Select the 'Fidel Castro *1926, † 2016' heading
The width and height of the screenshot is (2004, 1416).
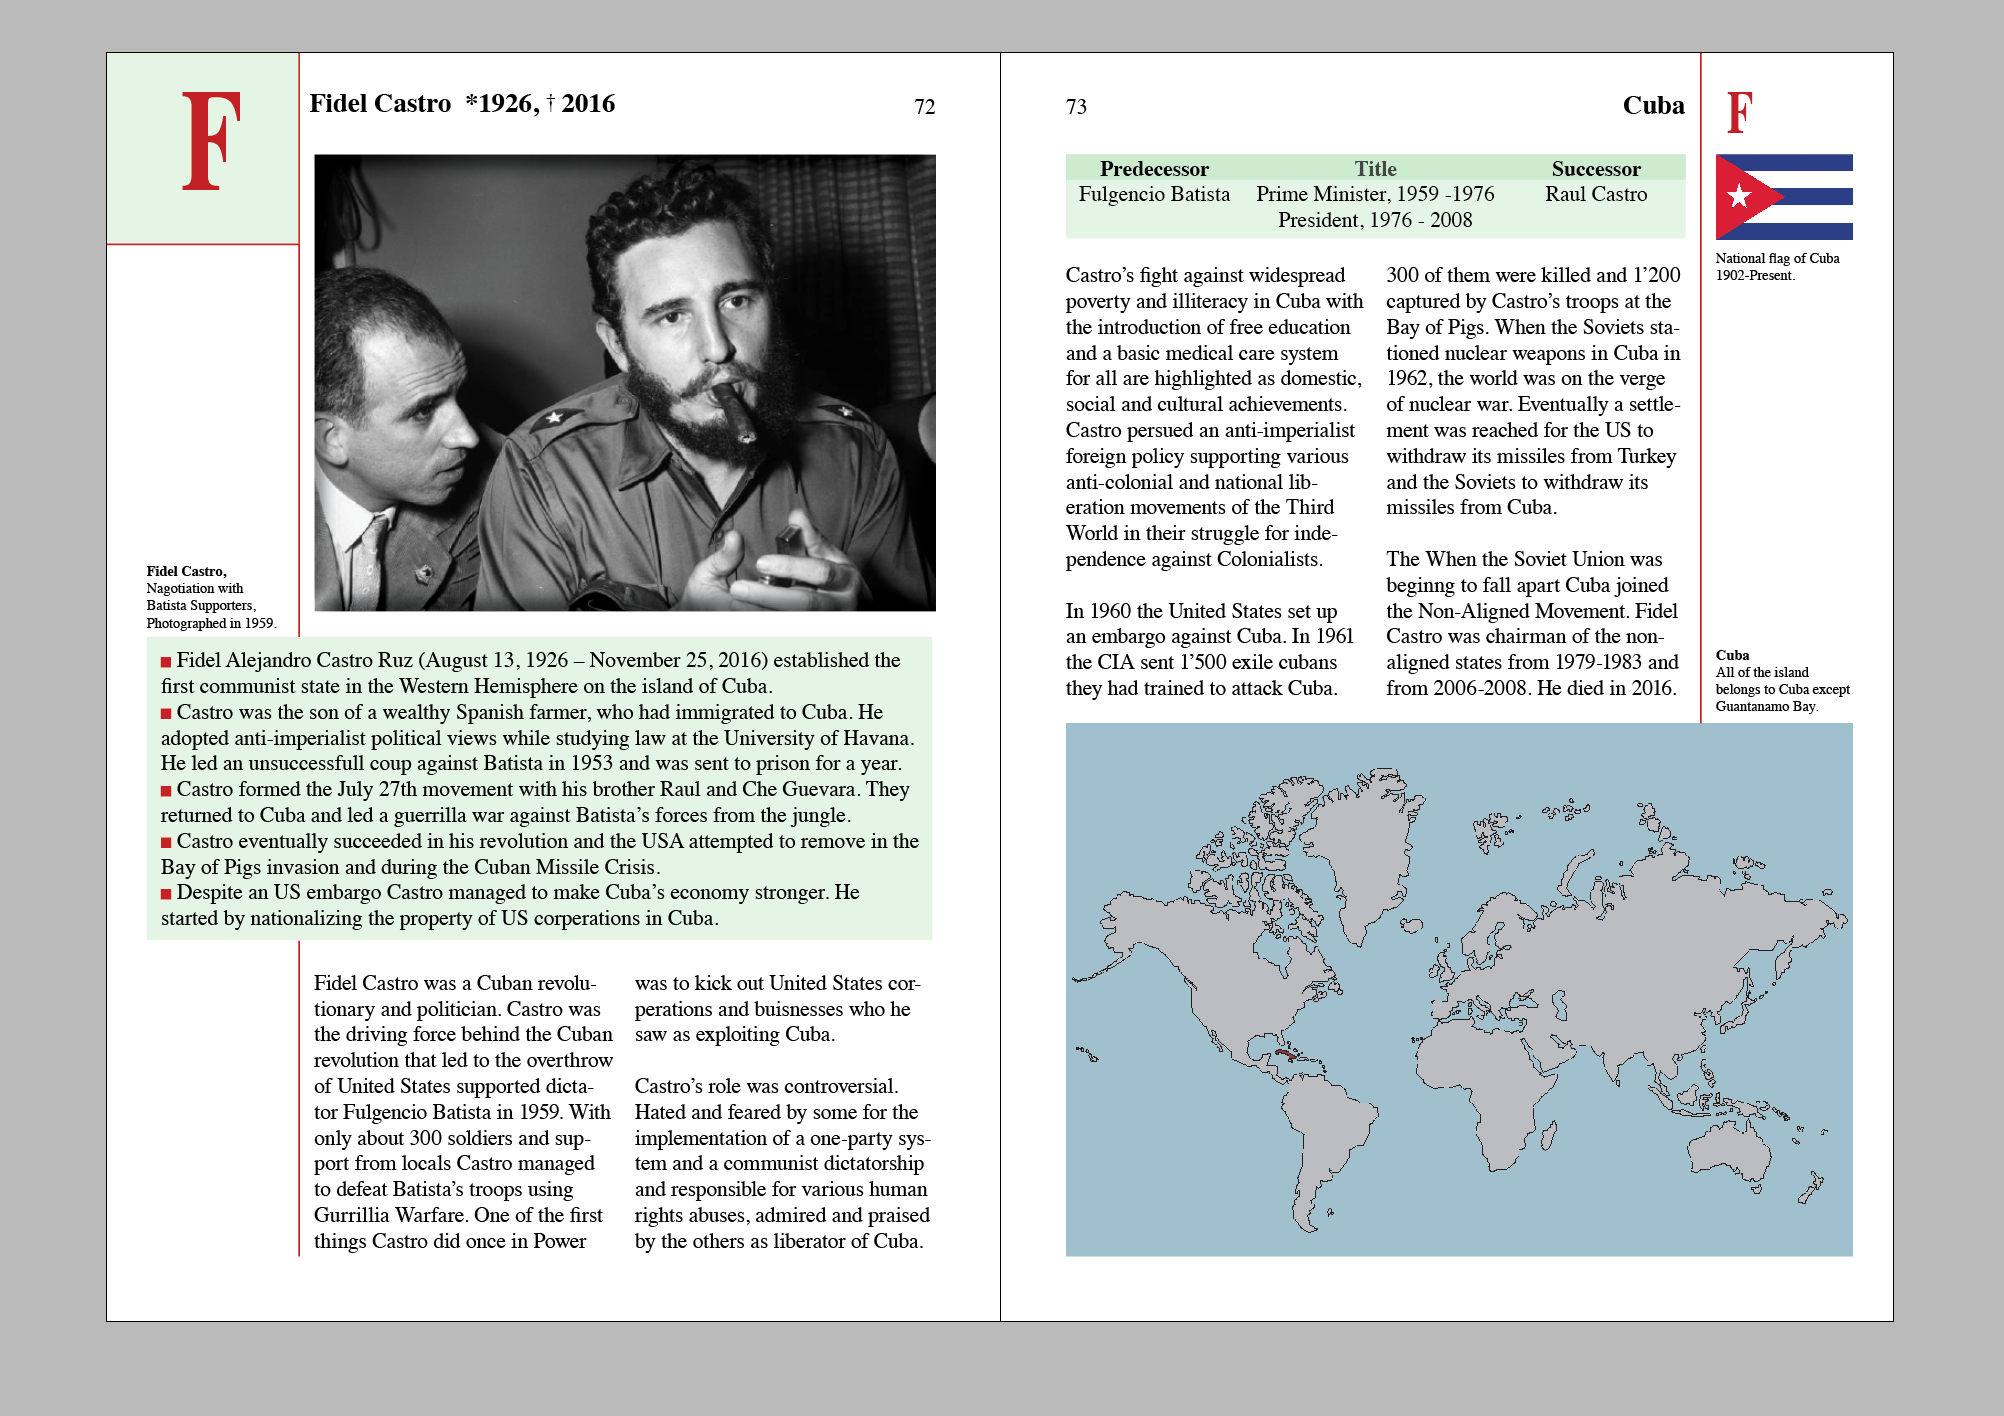pyautogui.click(x=462, y=104)
